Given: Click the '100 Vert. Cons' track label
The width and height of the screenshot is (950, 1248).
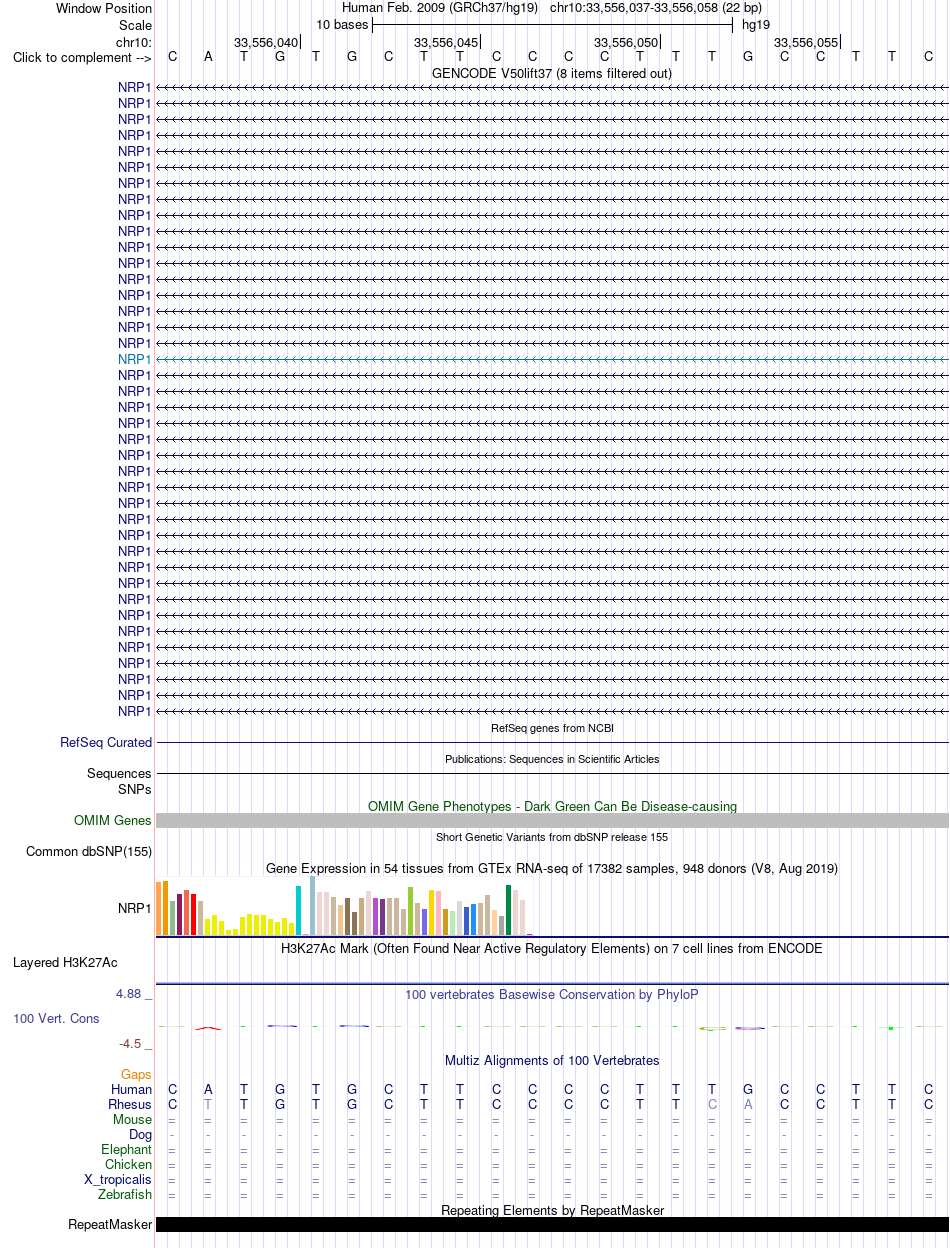Looking at the screenshot, I should point(56,1018).
